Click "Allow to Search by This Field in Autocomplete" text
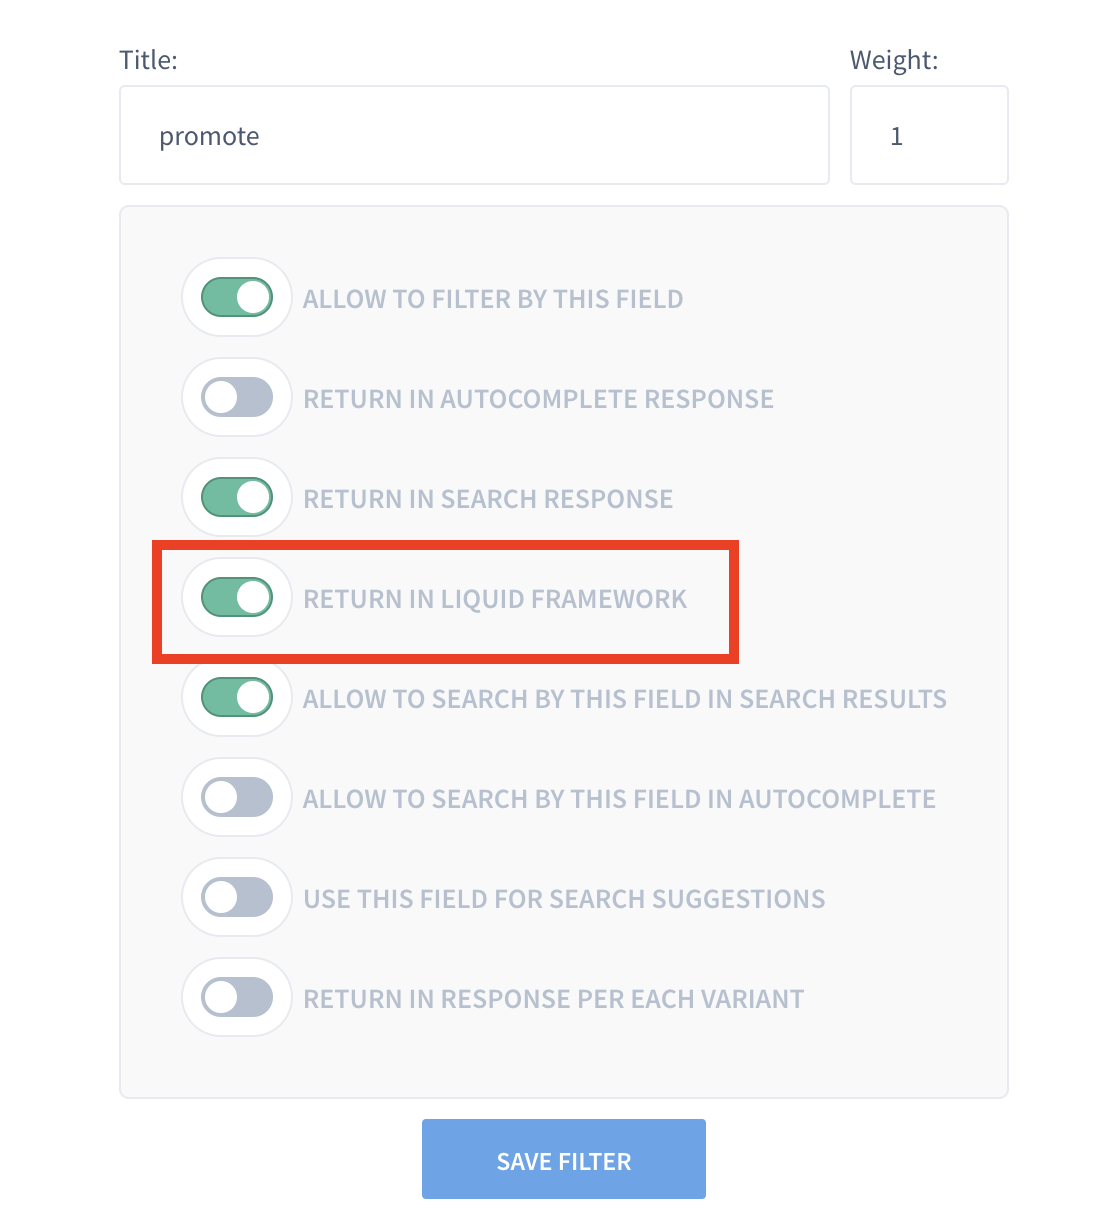The height and width of the screenshot is (1231, 1108). point(619,799)
